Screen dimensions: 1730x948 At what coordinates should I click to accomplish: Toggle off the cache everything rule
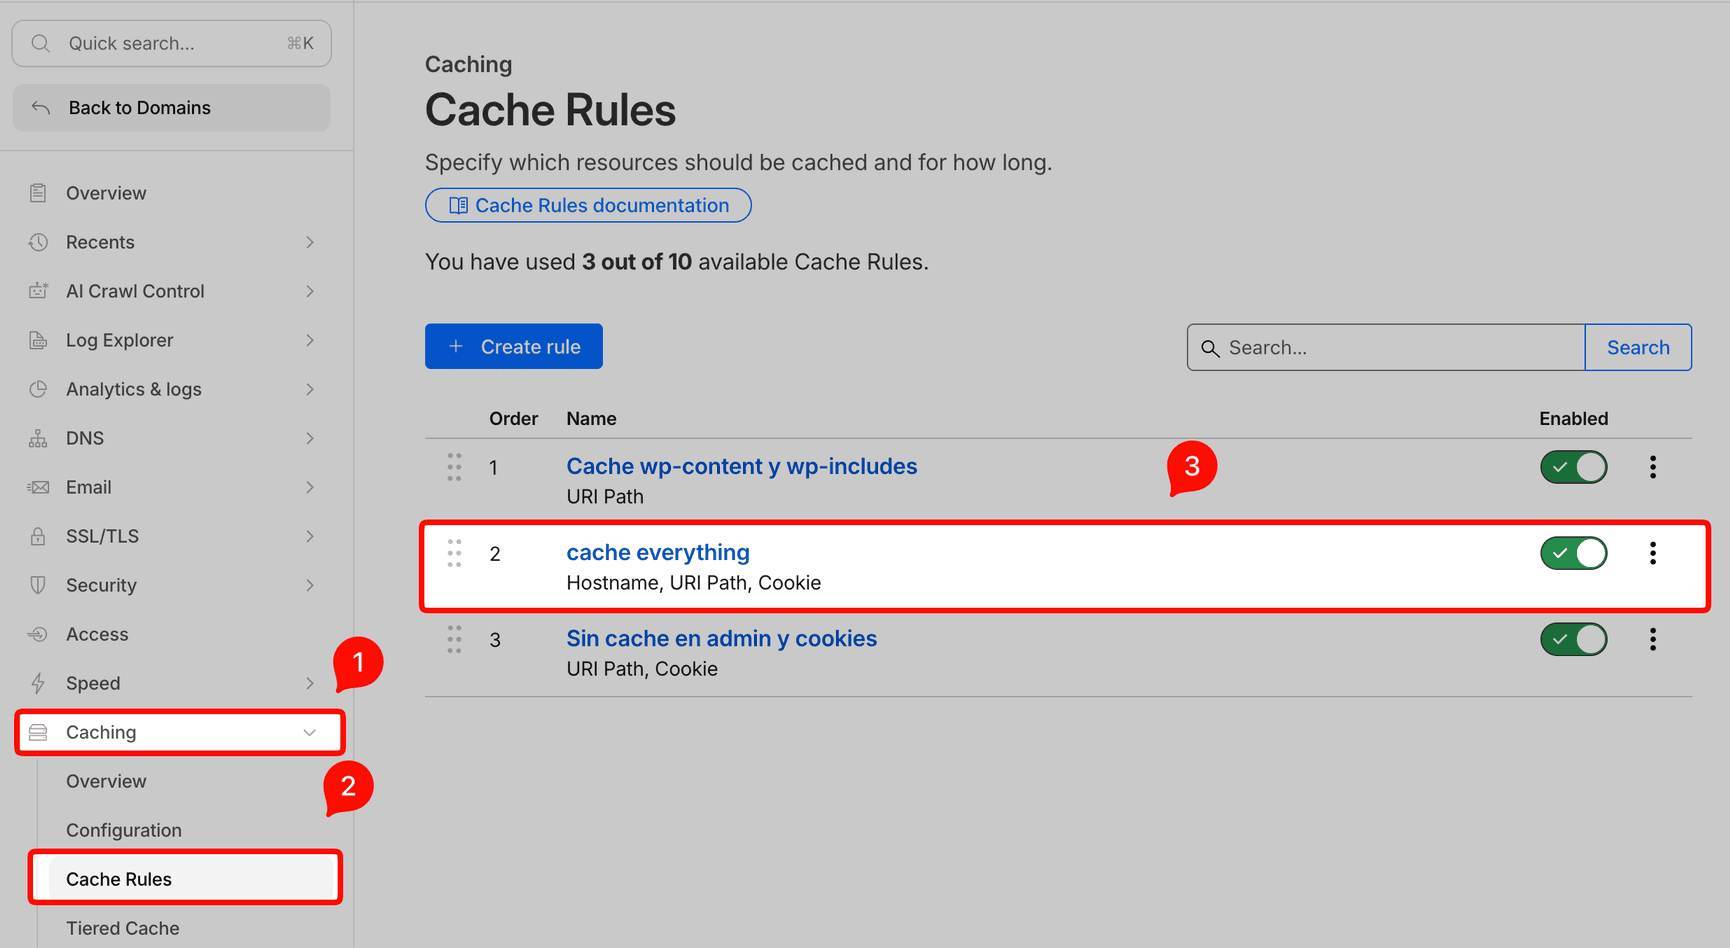coord(1573,553)
